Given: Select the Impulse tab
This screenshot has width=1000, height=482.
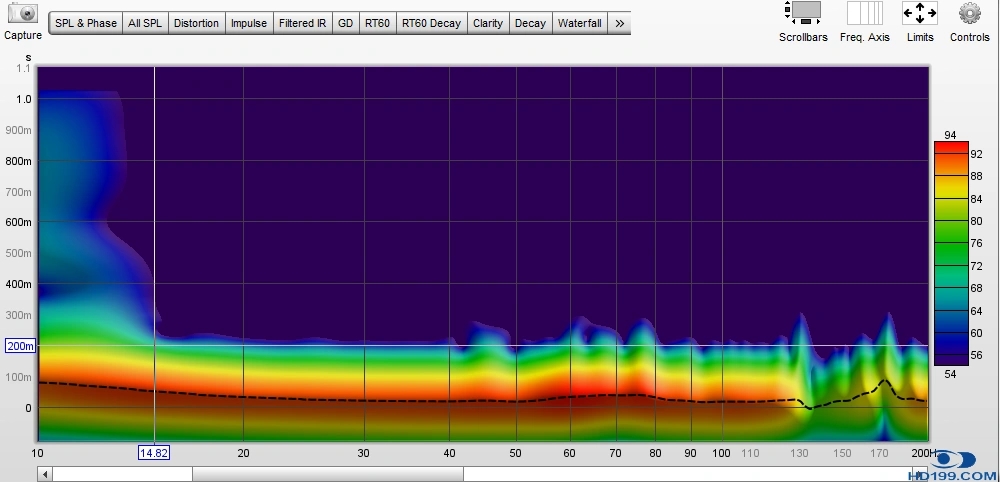Looking at the screenshot, I should pyautogui.click(x=249, y=23).
